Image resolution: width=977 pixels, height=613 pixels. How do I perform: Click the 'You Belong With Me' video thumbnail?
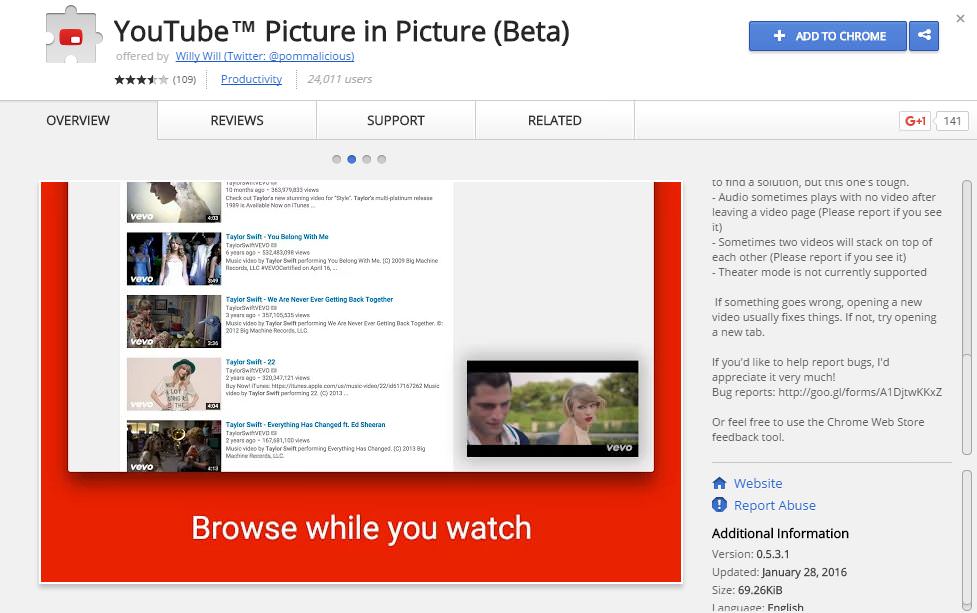[x=174, y=259]
